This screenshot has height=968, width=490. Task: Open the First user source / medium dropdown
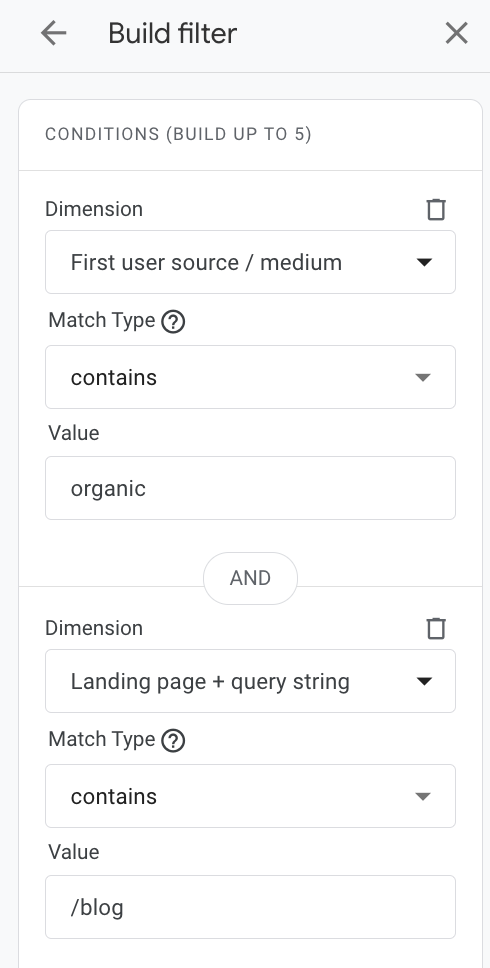point(251,262)
